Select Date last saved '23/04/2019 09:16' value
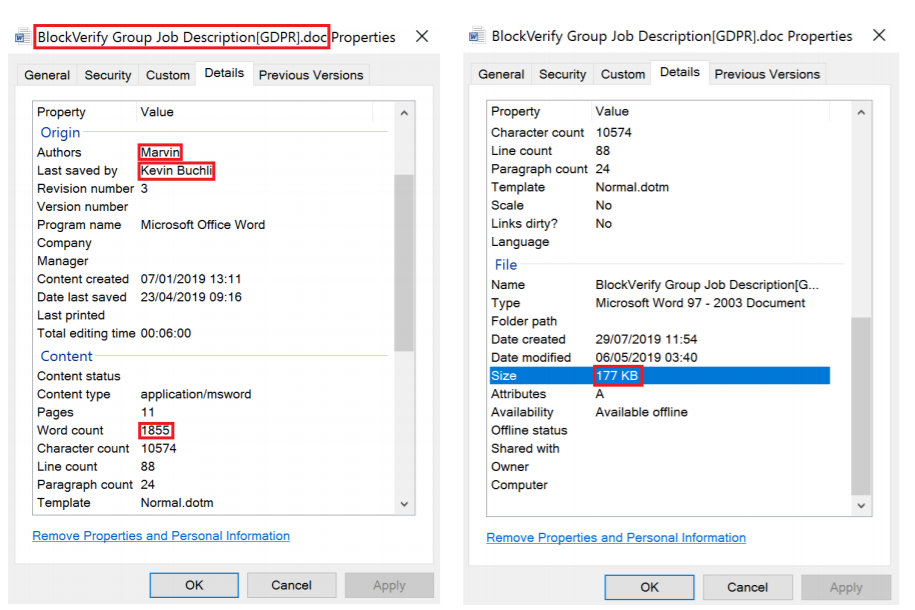The height and width of the screenshot is (610, 915). pyautogui.click(x=191, y=297)
